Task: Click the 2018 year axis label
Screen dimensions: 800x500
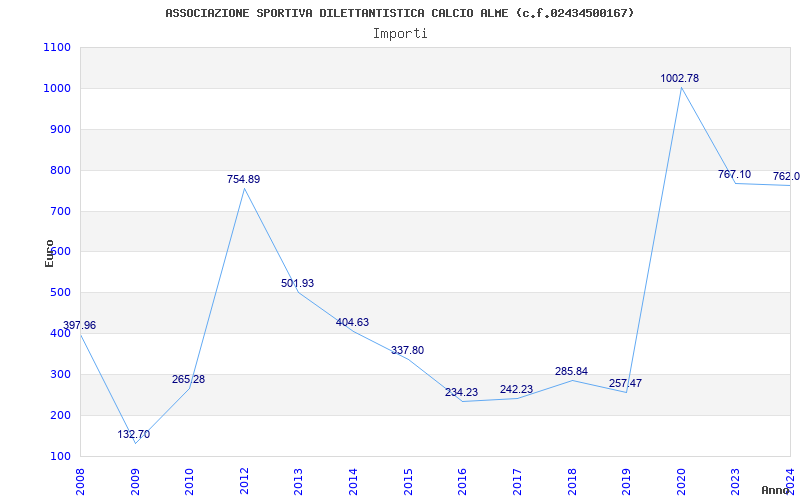Action: click(x=571, y=482)
